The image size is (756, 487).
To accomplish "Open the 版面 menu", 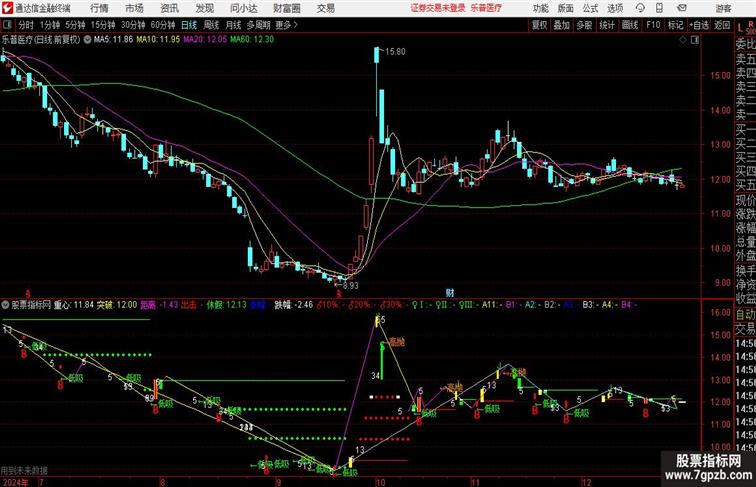I will click(566, 8).
